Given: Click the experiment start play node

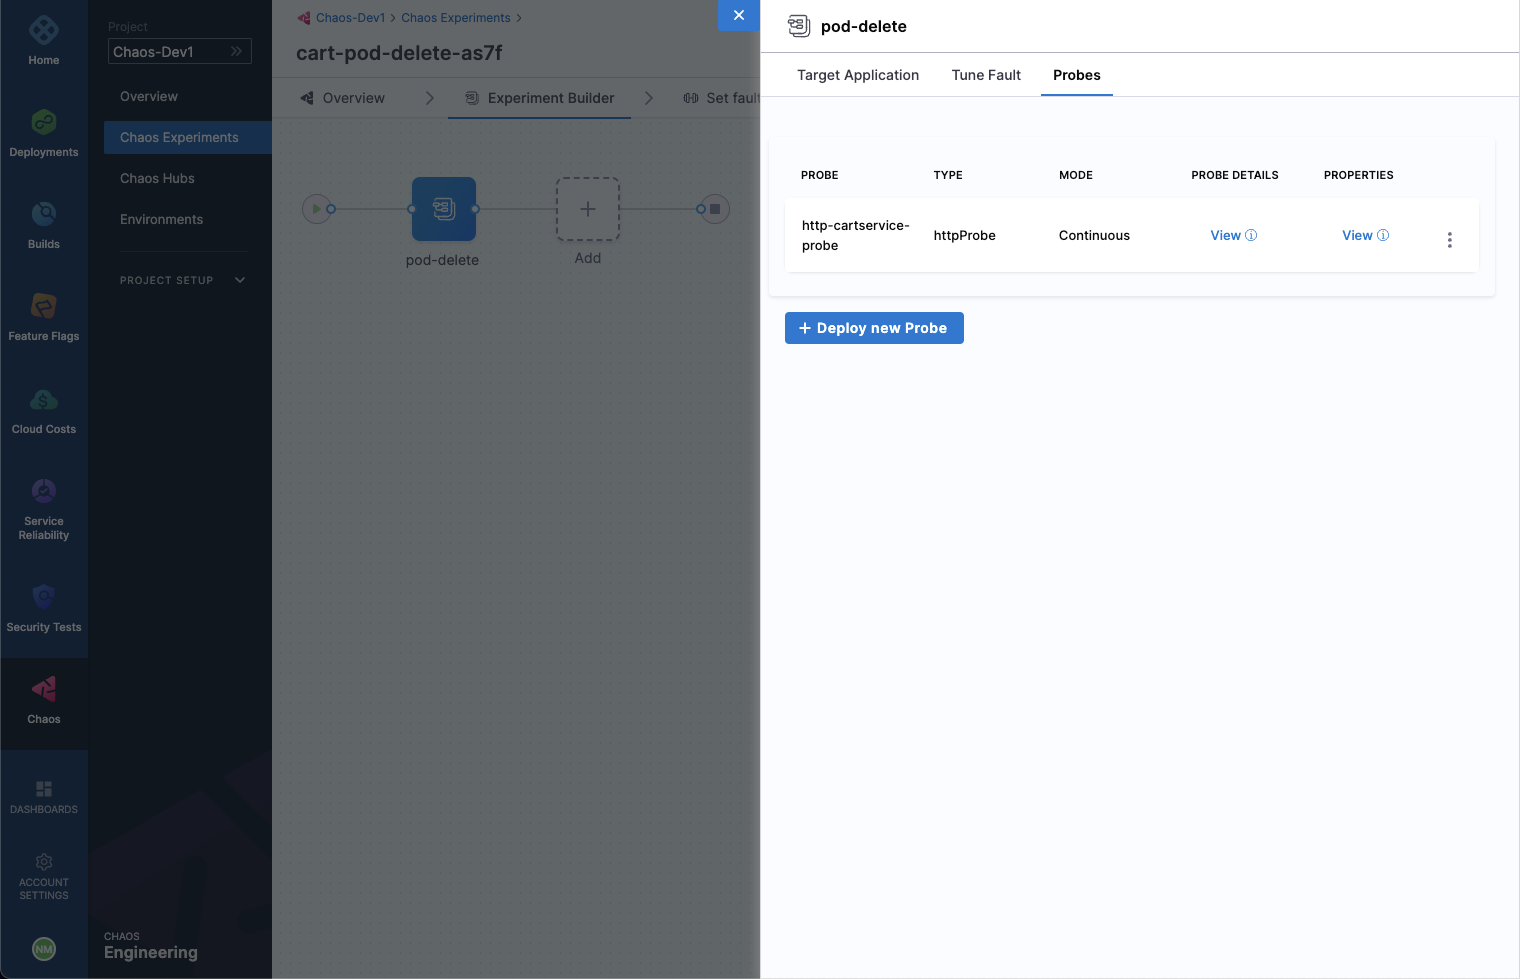Looking at the screenshot, I should (x=316, y=209).
